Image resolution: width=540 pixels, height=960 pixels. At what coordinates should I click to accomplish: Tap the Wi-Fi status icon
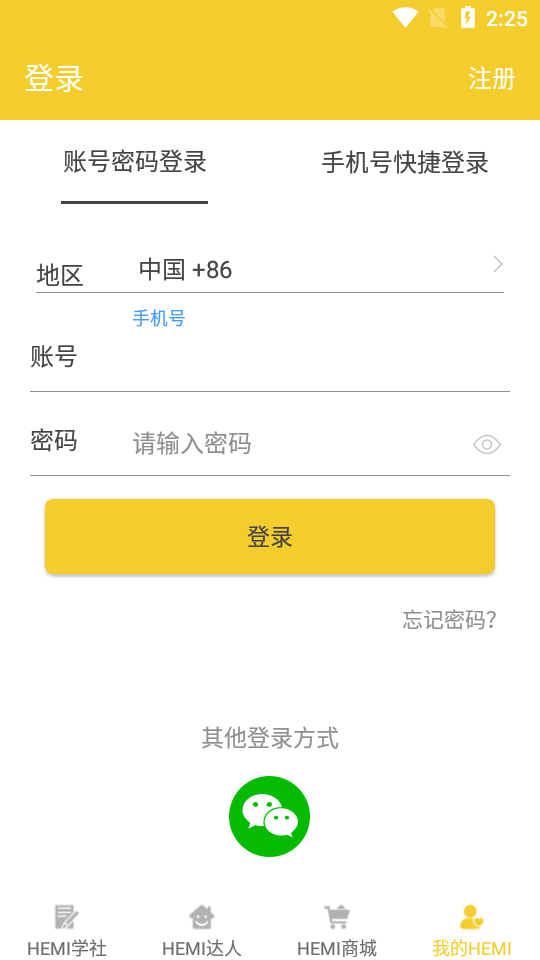click(x=405, y=18)
